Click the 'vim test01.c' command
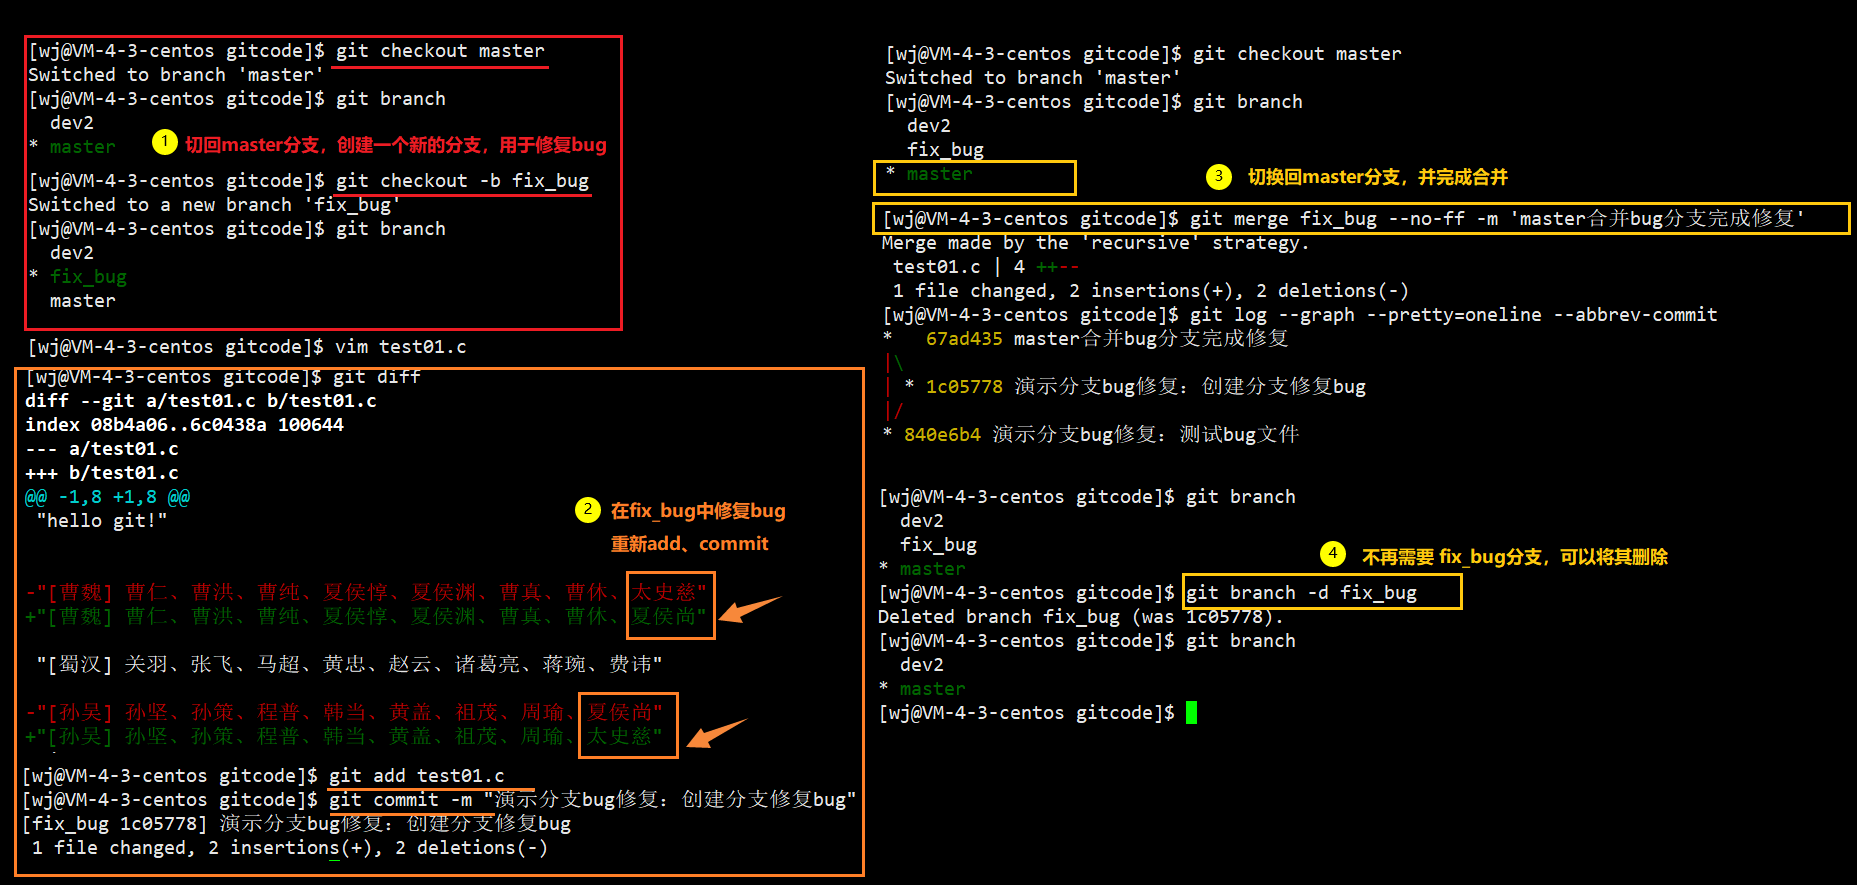This screenshot has width=1857, height=885. (x=400, y=347)
